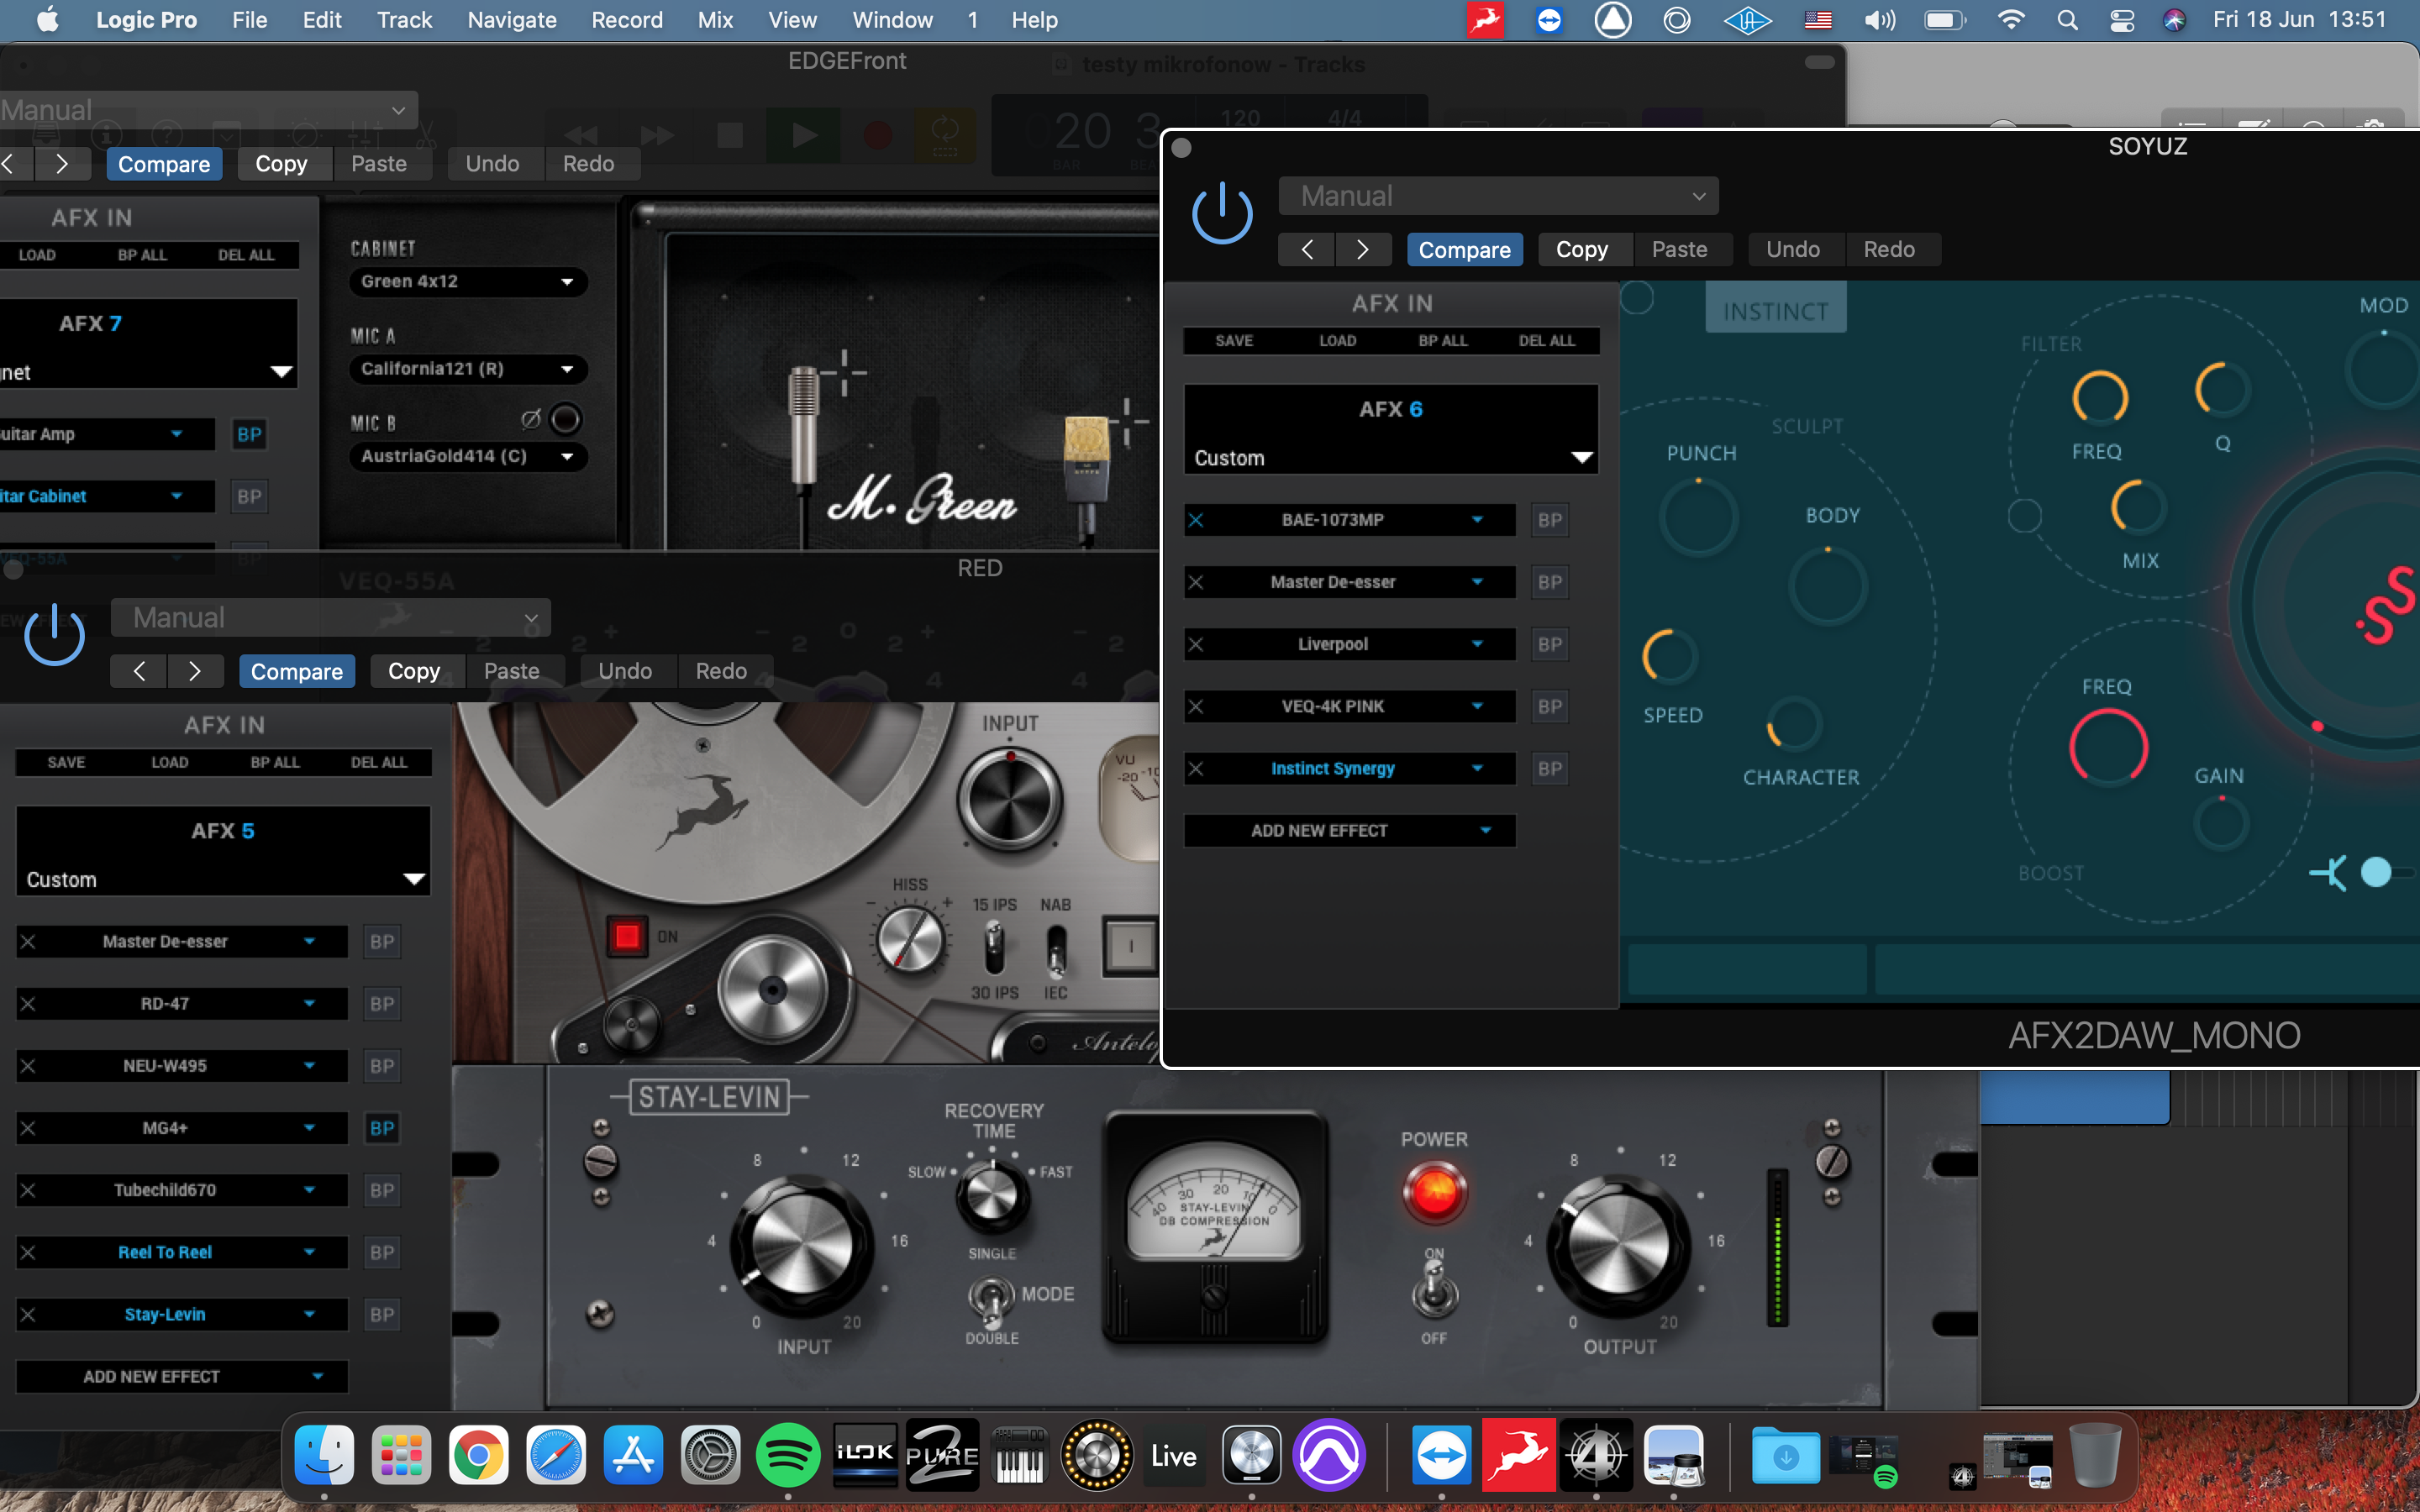This screenshot has width=2420, height=1512.
Task: Click the MIC B round enable button
Action: [x=565, y=419]
